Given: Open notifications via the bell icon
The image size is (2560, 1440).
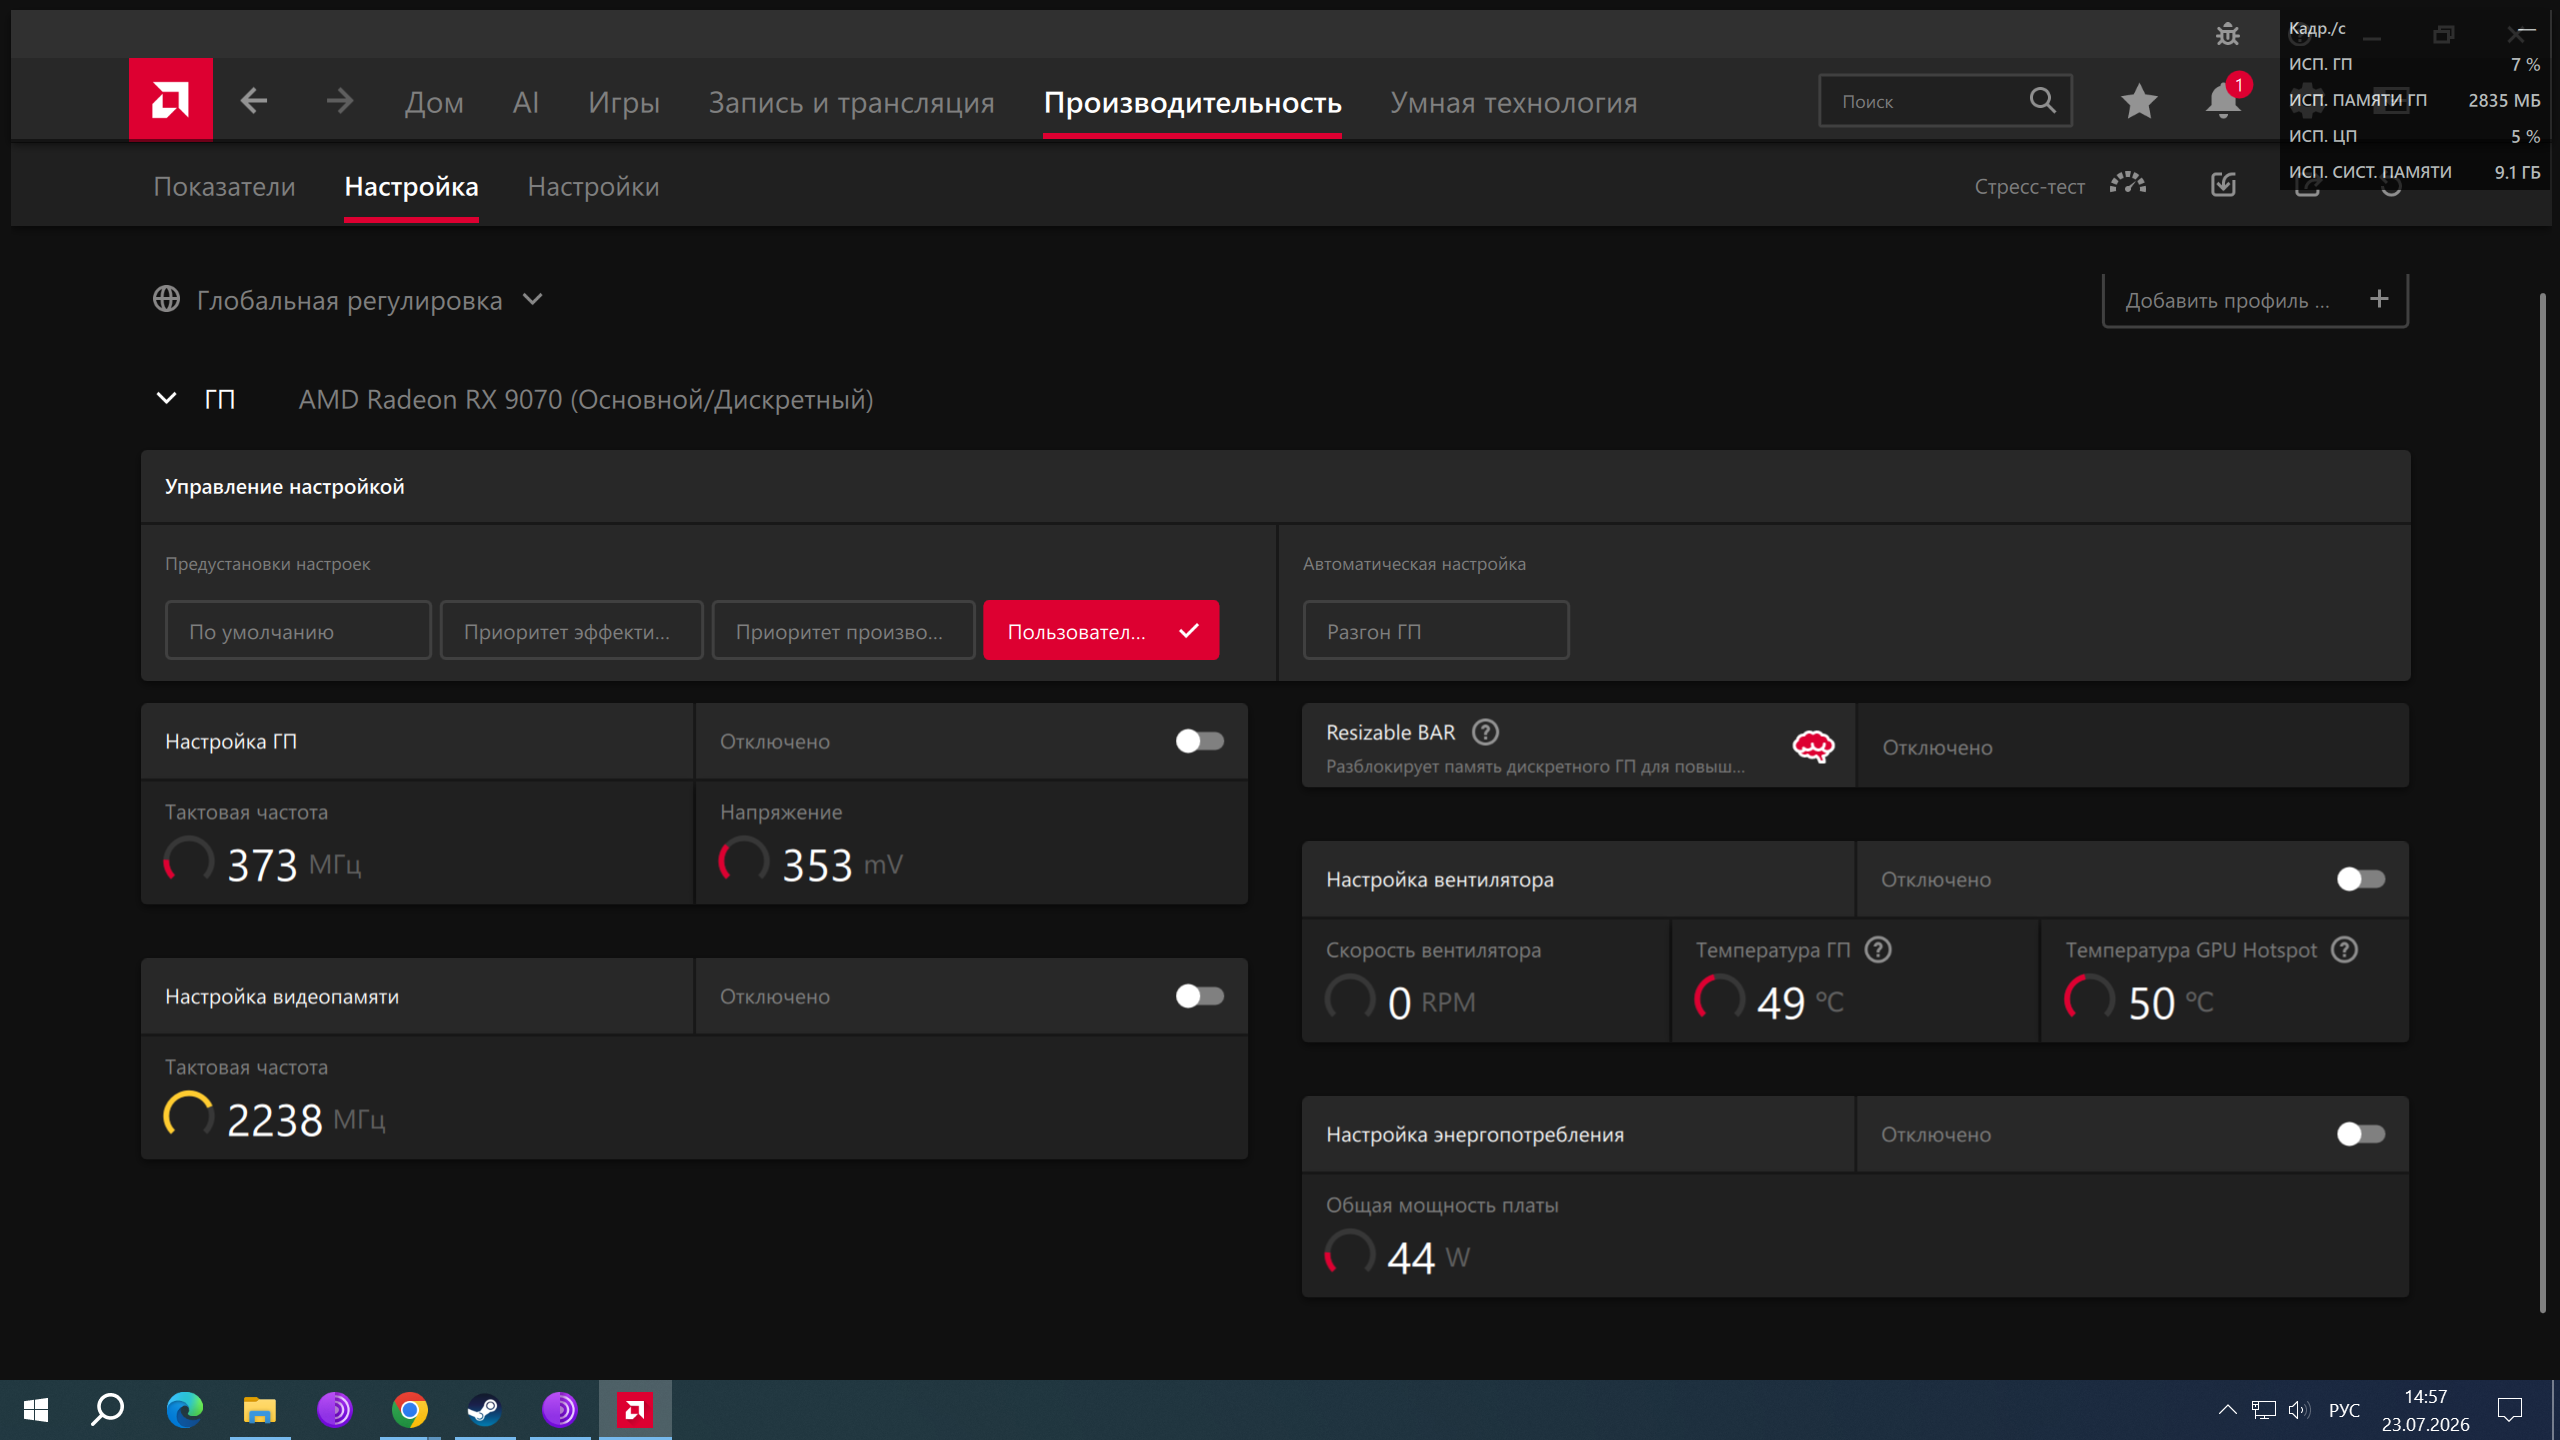Looking at the screenshot, I should click(x=2224, y=101).
